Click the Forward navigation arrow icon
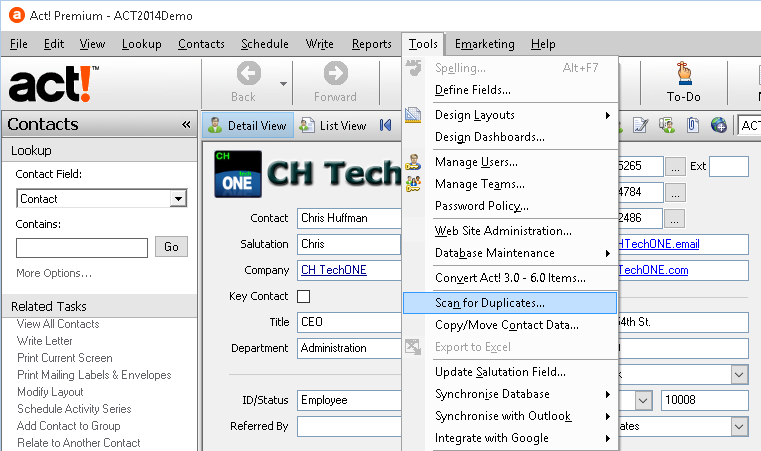The image size is (761, 451). click(336, 73)
